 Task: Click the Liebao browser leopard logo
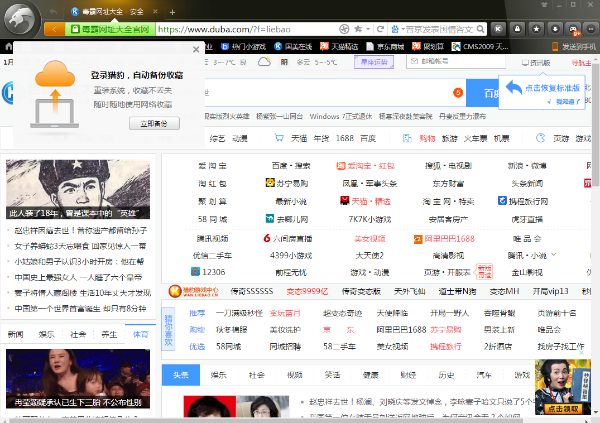(23, 19)
